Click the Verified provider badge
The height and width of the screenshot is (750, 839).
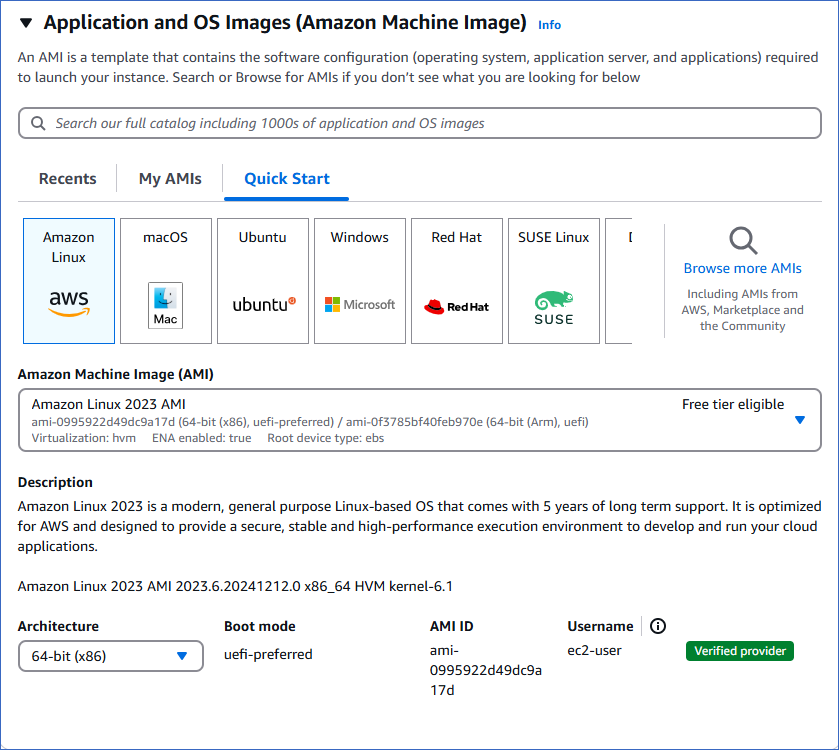coord(740,651)
